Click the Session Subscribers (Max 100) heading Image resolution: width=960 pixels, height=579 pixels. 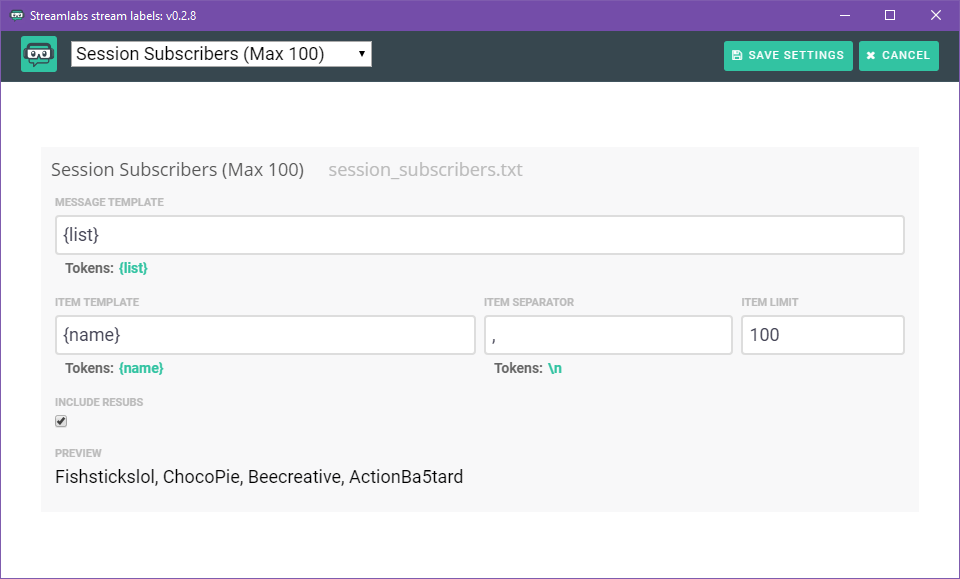coord(178,170)
